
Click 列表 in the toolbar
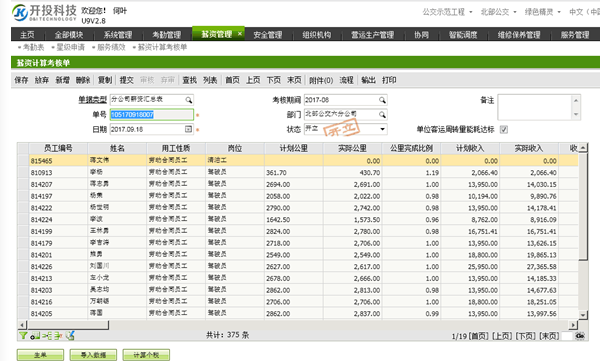(210, 80)
